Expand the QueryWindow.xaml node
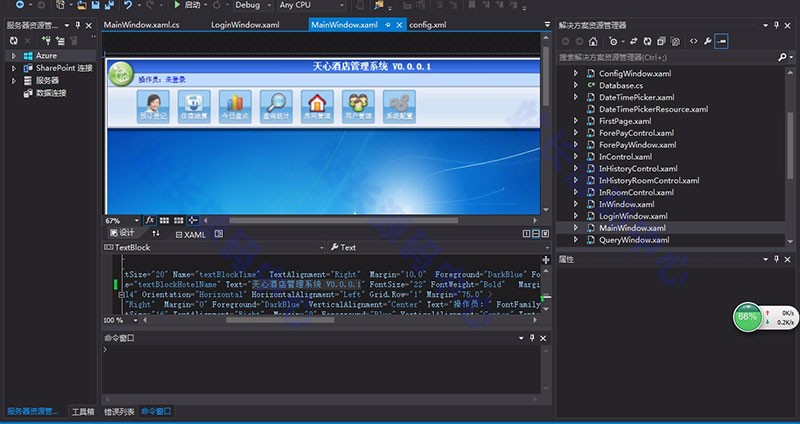Screen dimensions: 800x424 tap(576, 240)
